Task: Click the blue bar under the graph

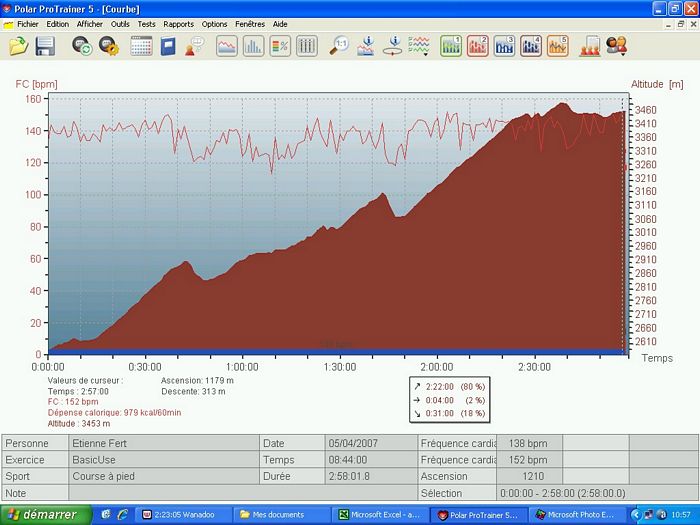Action: (336, 351)
